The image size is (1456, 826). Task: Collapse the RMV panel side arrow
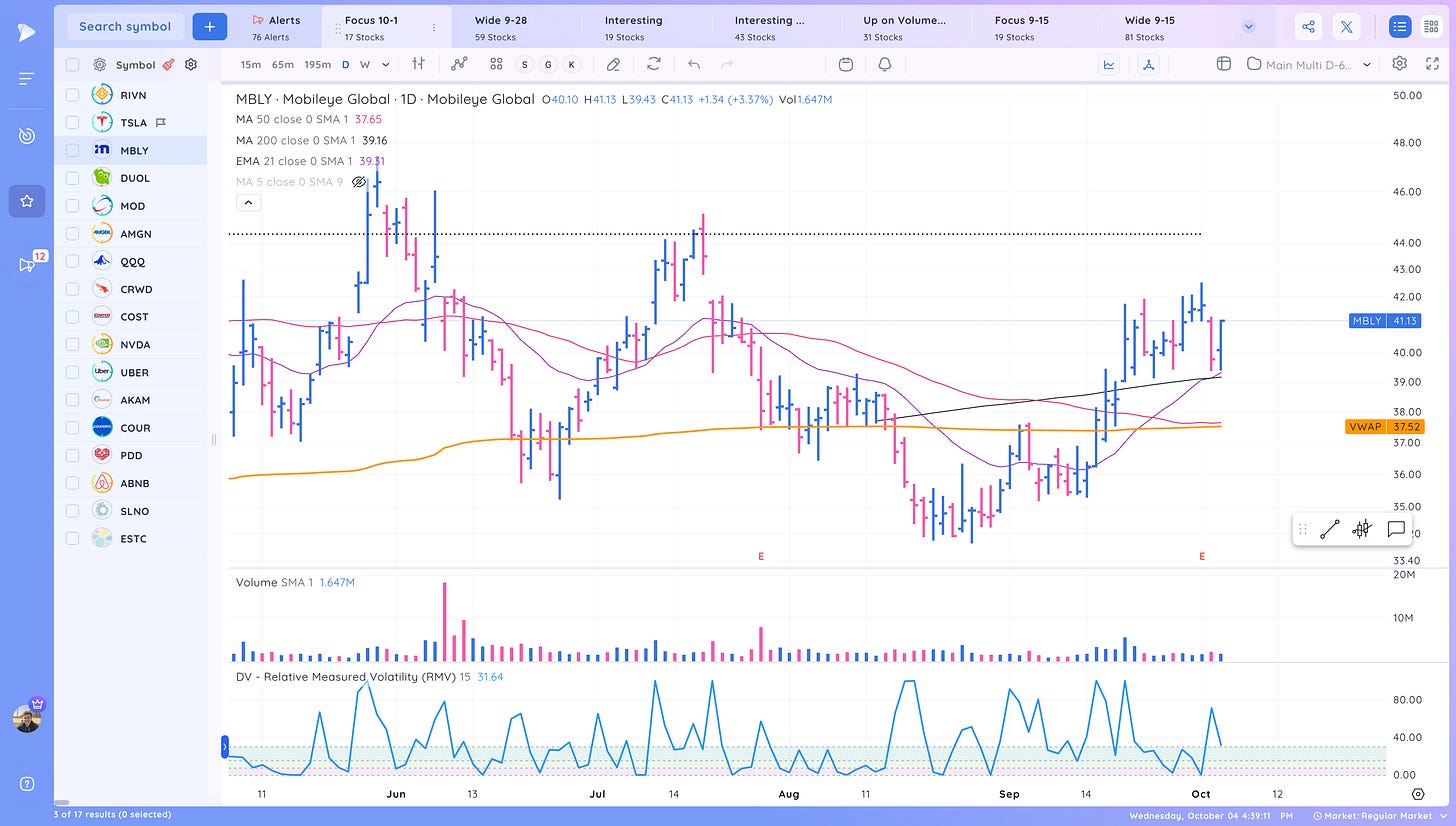[x=225, y=745]
